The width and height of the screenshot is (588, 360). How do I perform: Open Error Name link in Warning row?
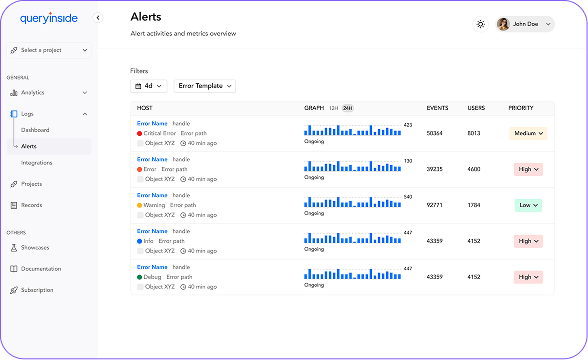pos(152,195)
